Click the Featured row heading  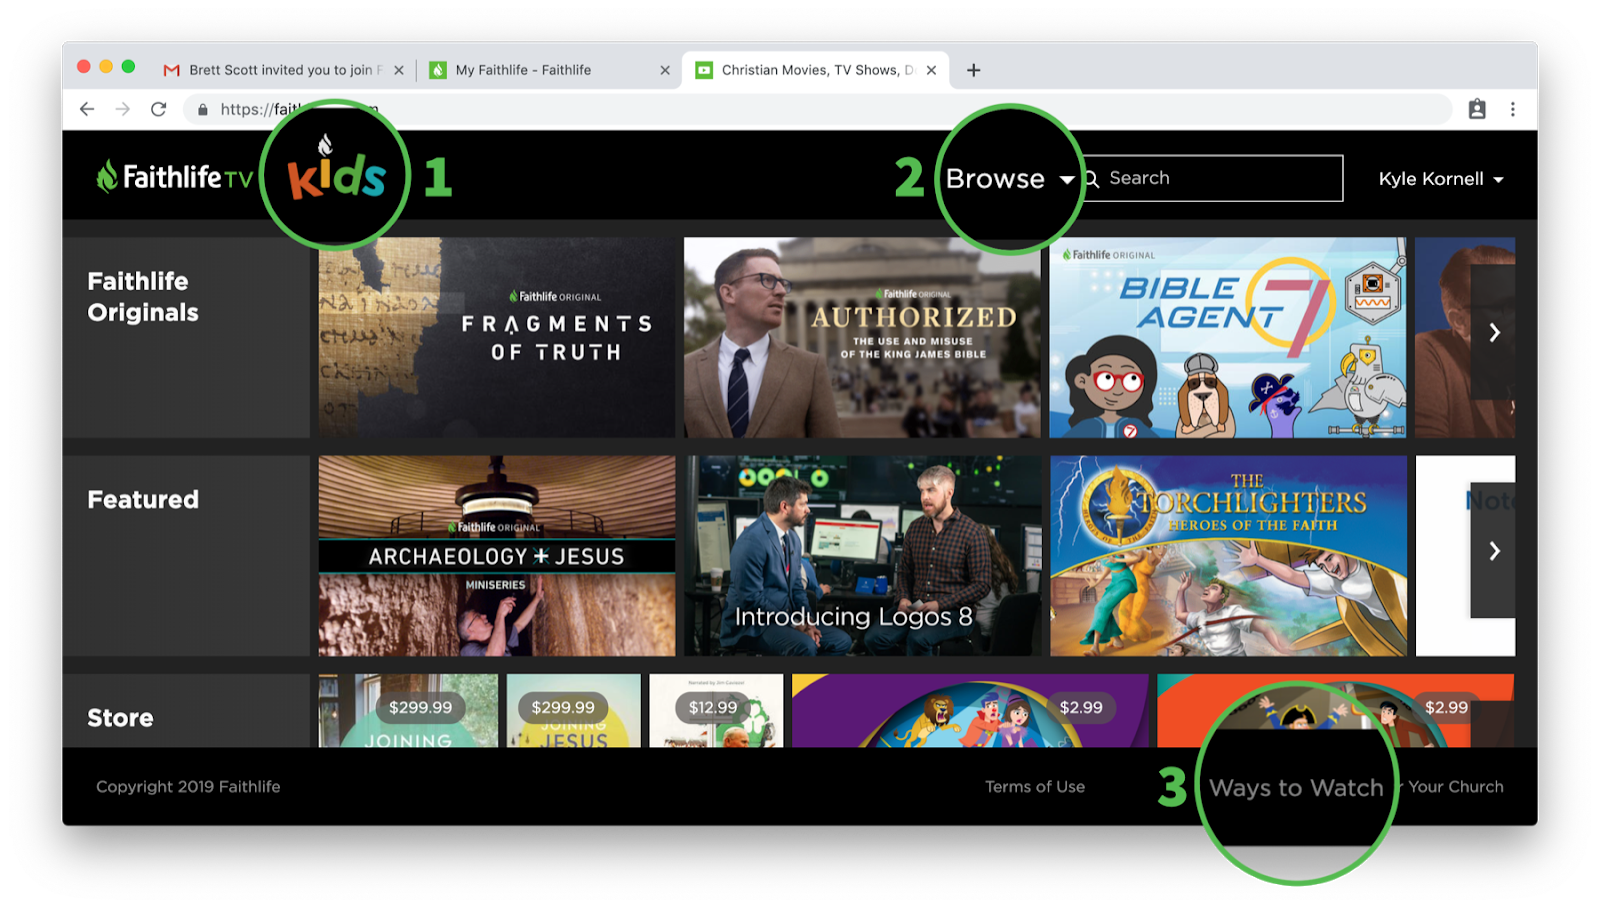coord(143,499)
